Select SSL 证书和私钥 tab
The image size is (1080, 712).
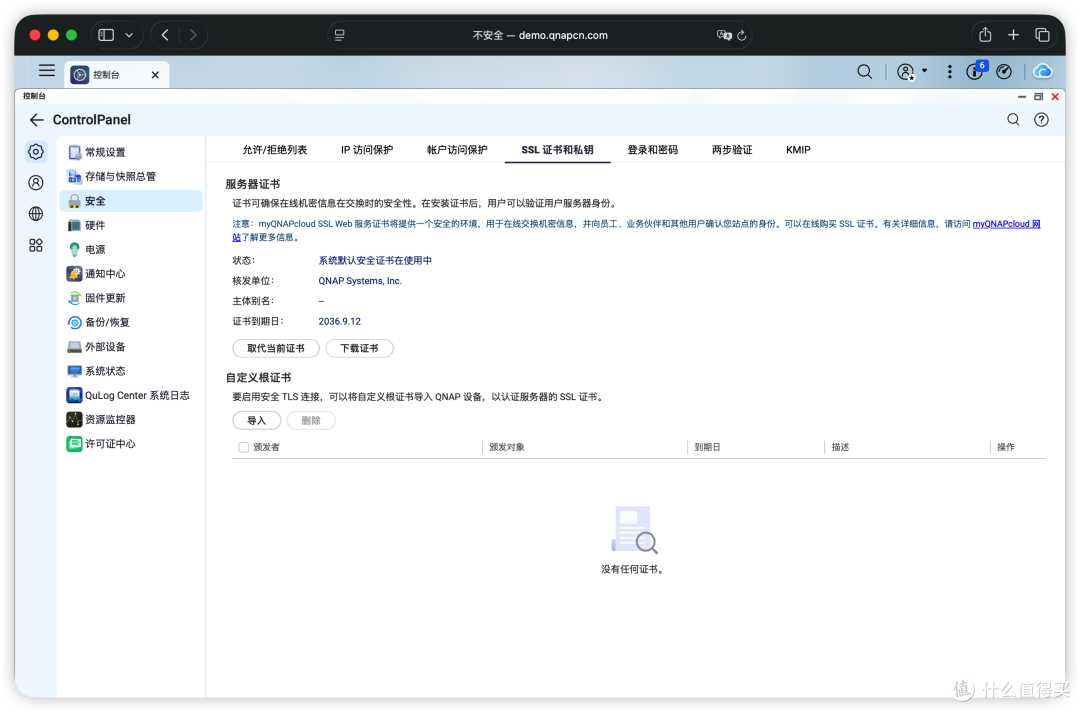coord(557,150)
